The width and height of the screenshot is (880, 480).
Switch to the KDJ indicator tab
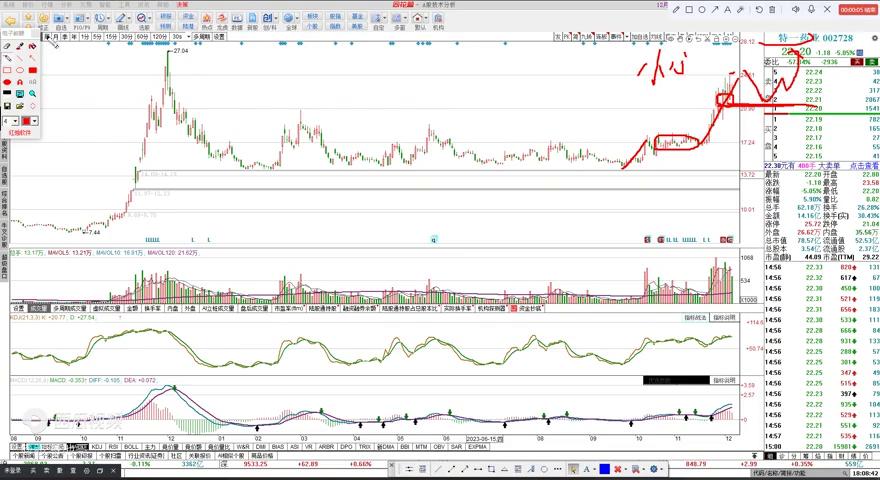coord(97,447)
